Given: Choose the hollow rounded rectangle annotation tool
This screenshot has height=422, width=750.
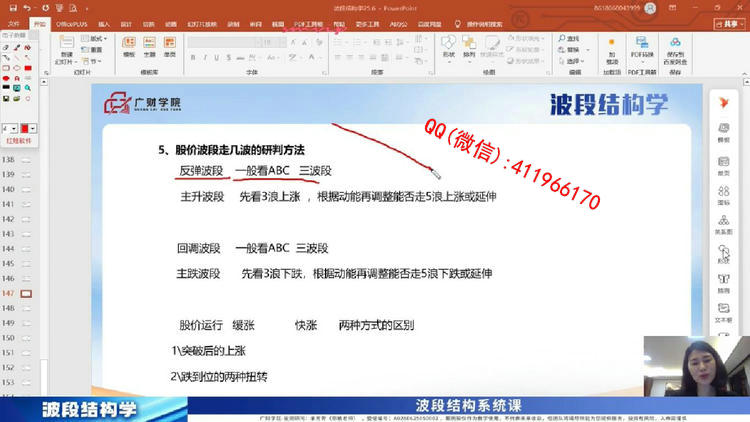Looking at the screenshot, I should tap(6, 68).
